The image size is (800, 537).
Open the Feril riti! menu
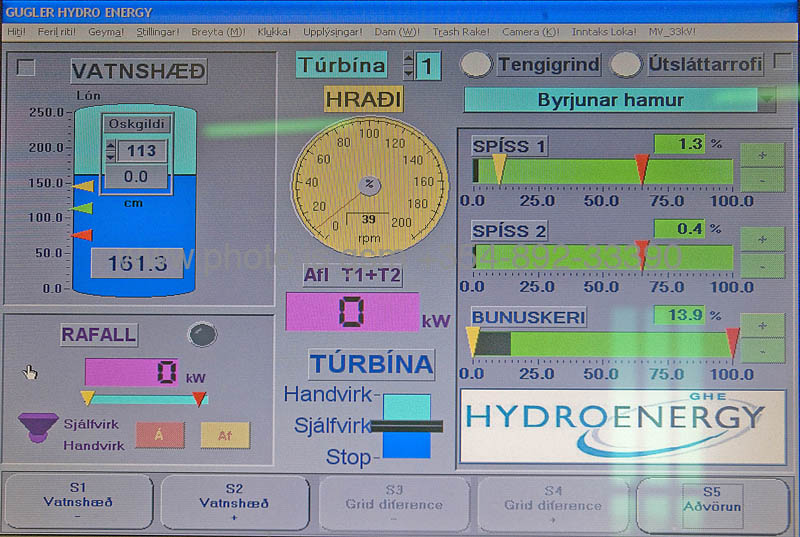[57, 32]
